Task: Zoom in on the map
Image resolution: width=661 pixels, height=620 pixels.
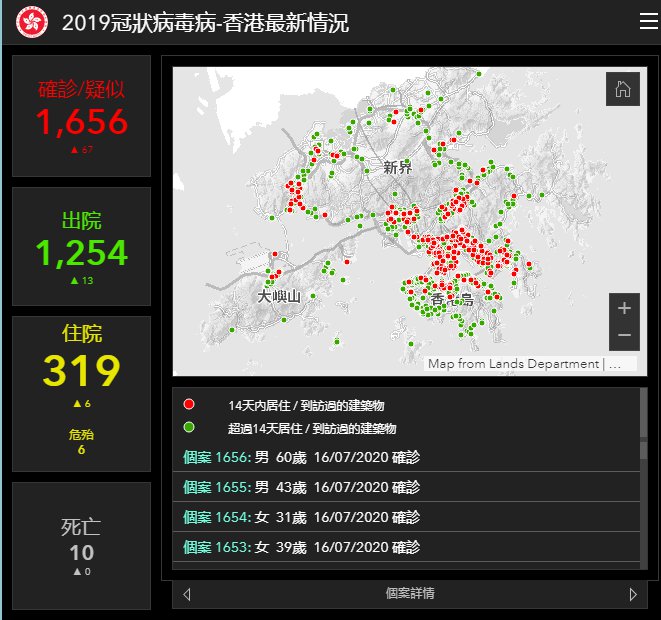Action: tap(624, 308)
